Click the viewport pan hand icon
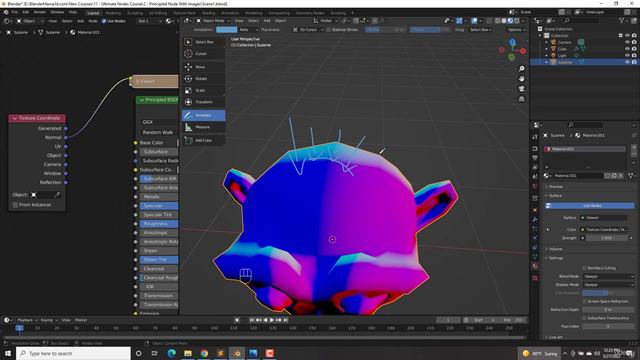640x360 pixels. [522, 79]
